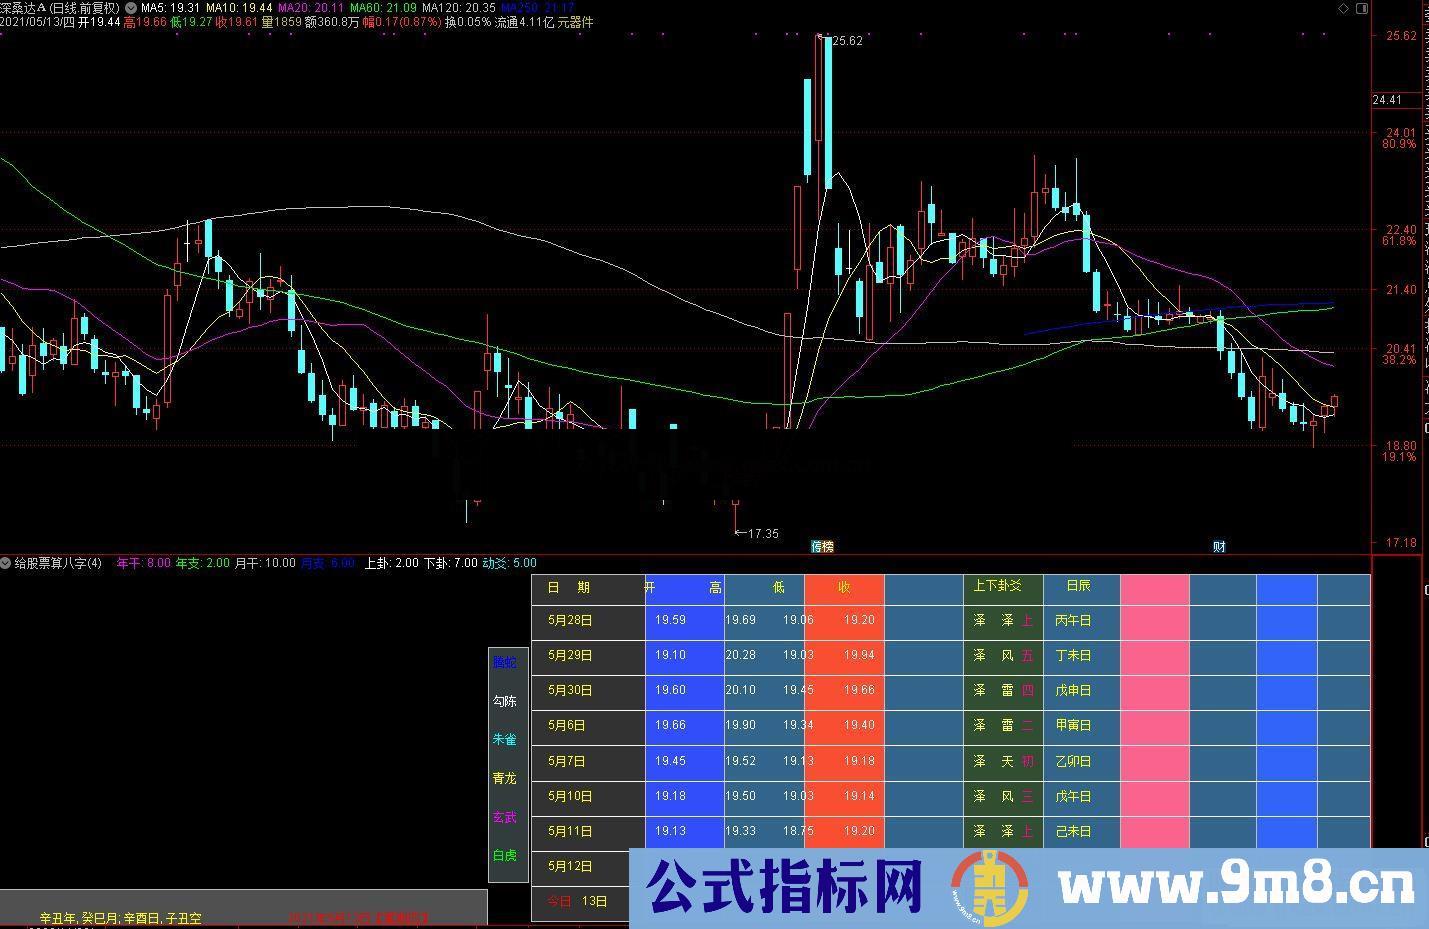Select 朱雀 in the left sidebar list
This screenshot has height=929, width=1429.
pyautogui.click(x=505, y=739)
